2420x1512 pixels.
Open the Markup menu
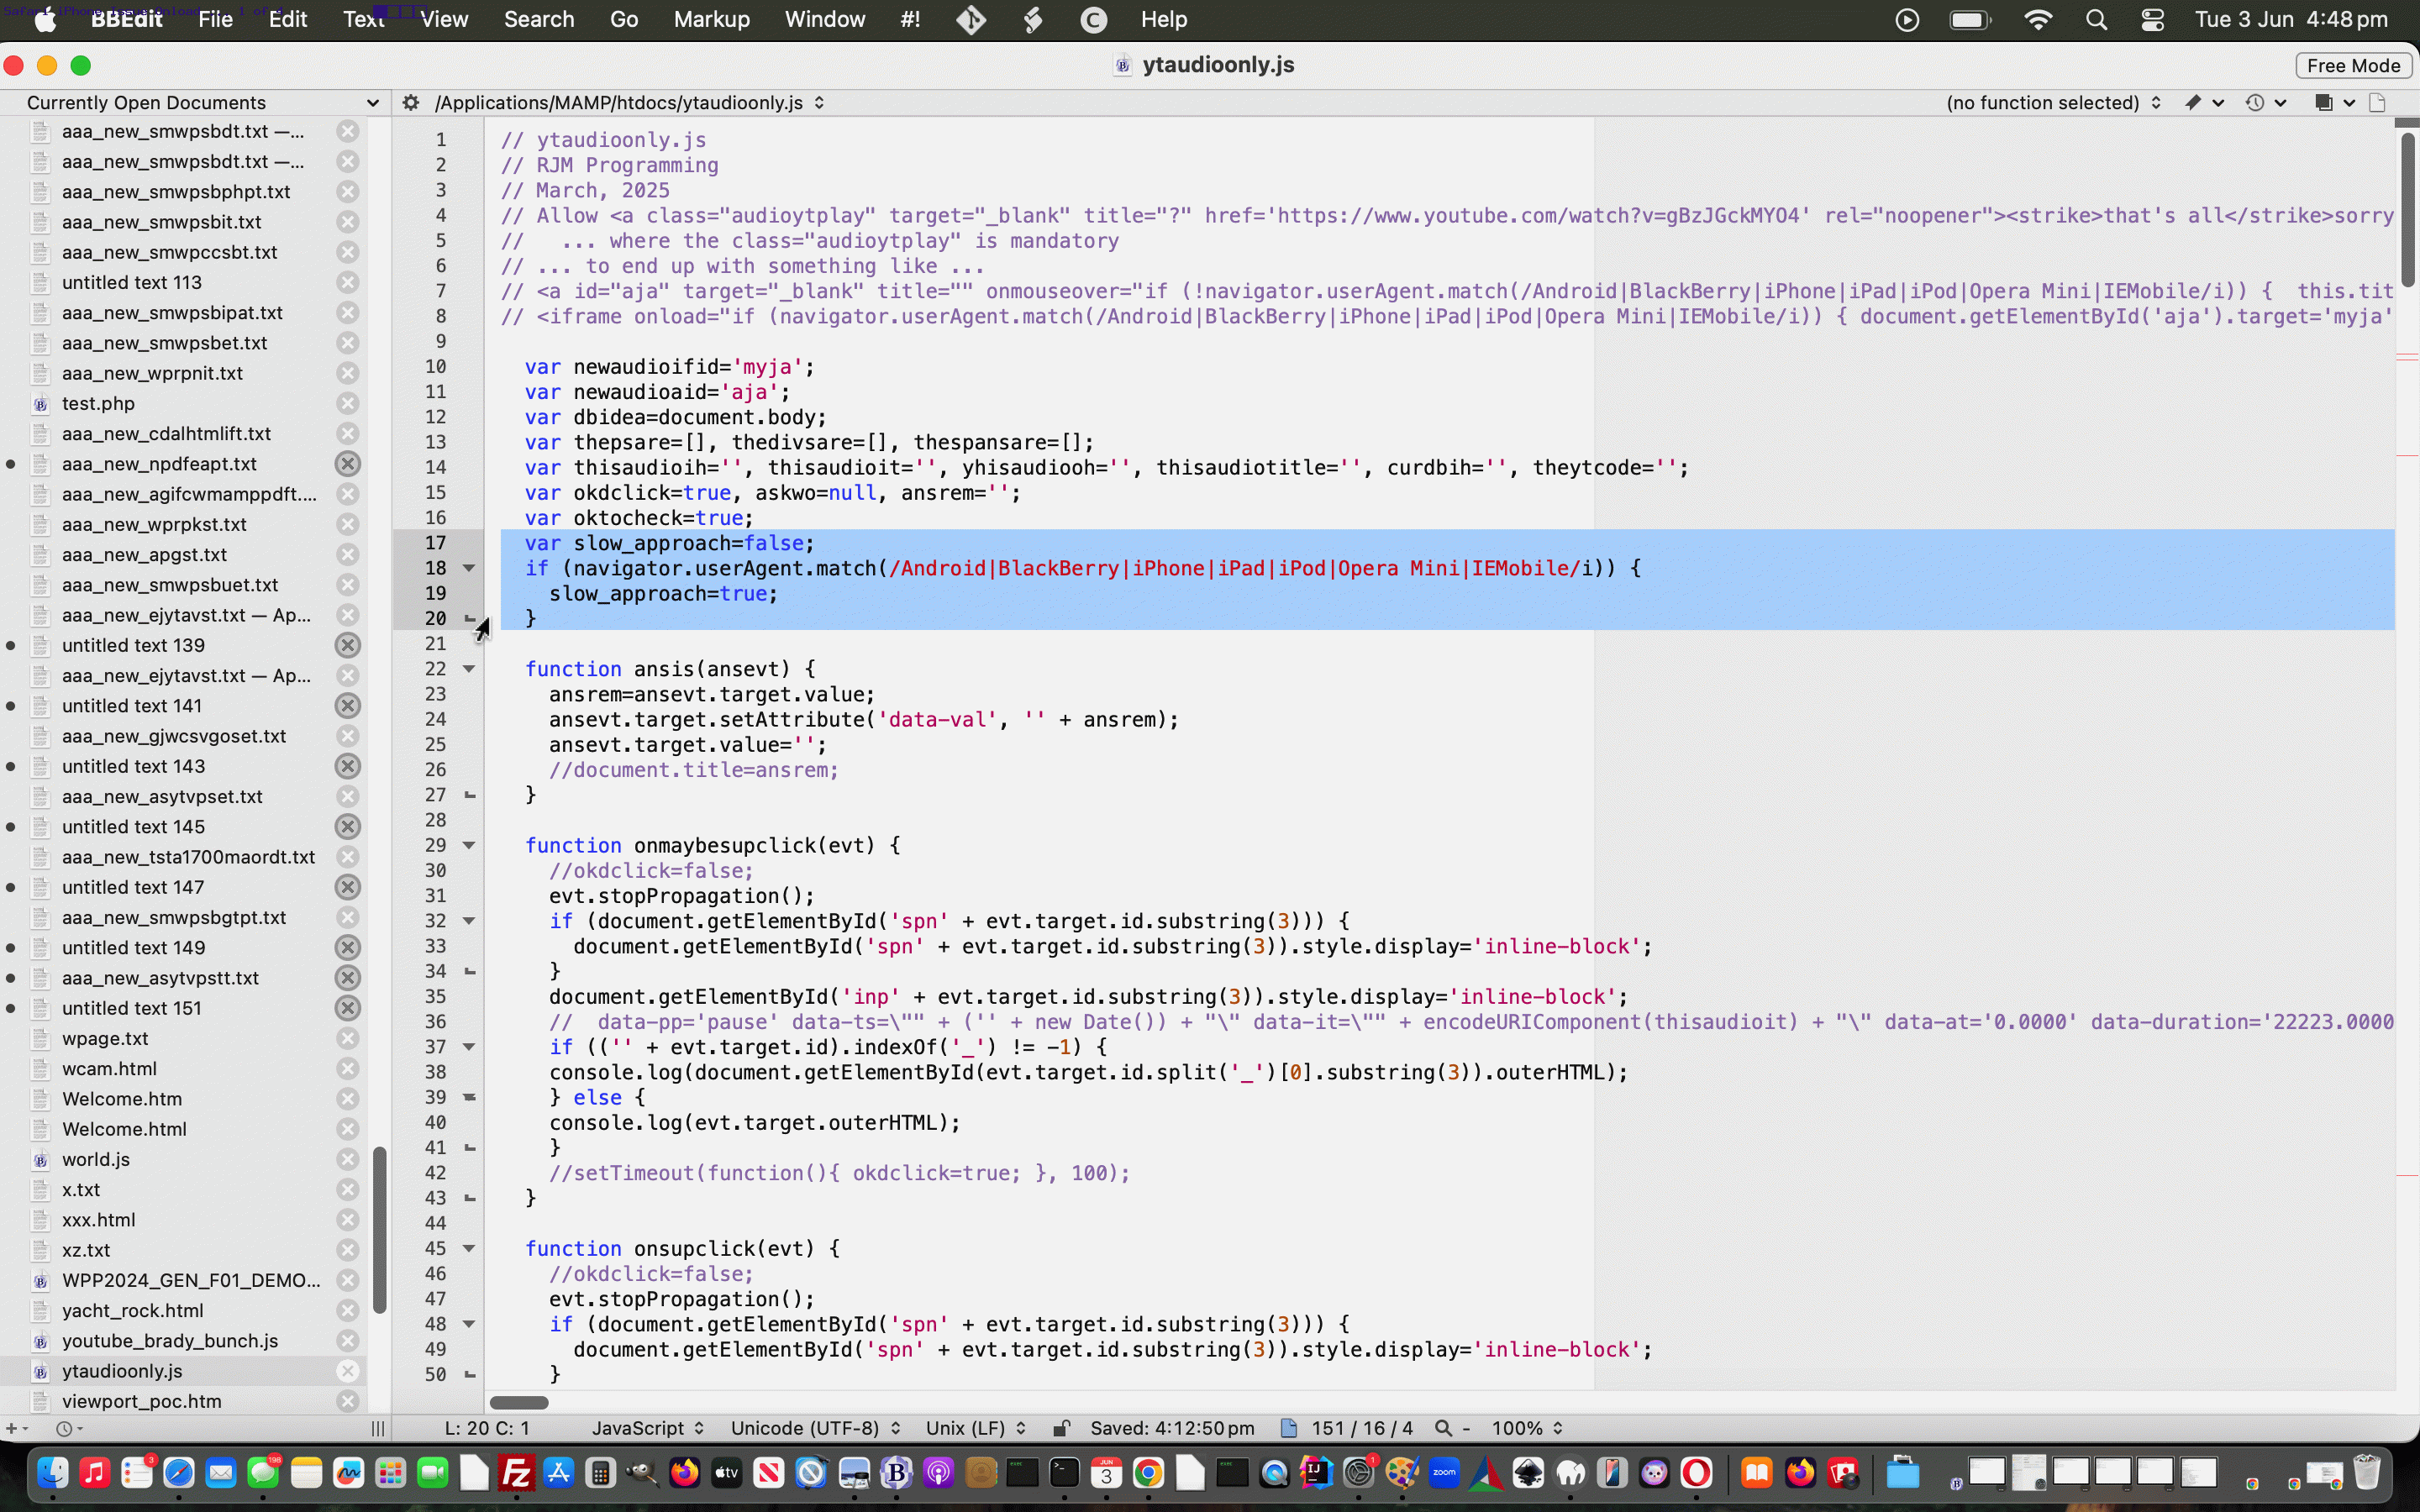pos(711,20)
